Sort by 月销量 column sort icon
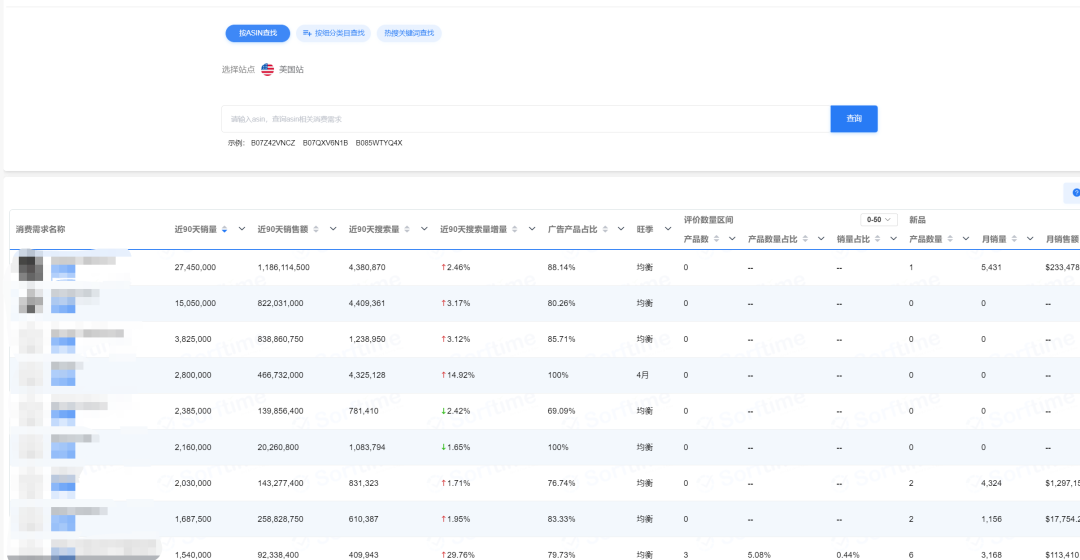 point(1012,239)
